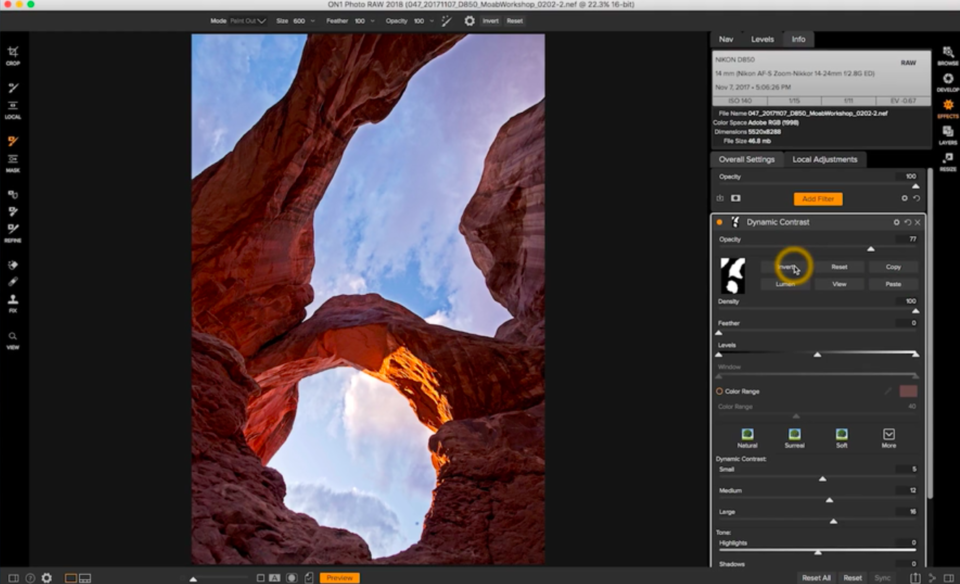This screenshot has height=584, width=960.
Task: Click the export preset icon beside mask icon
Action: 720,198
